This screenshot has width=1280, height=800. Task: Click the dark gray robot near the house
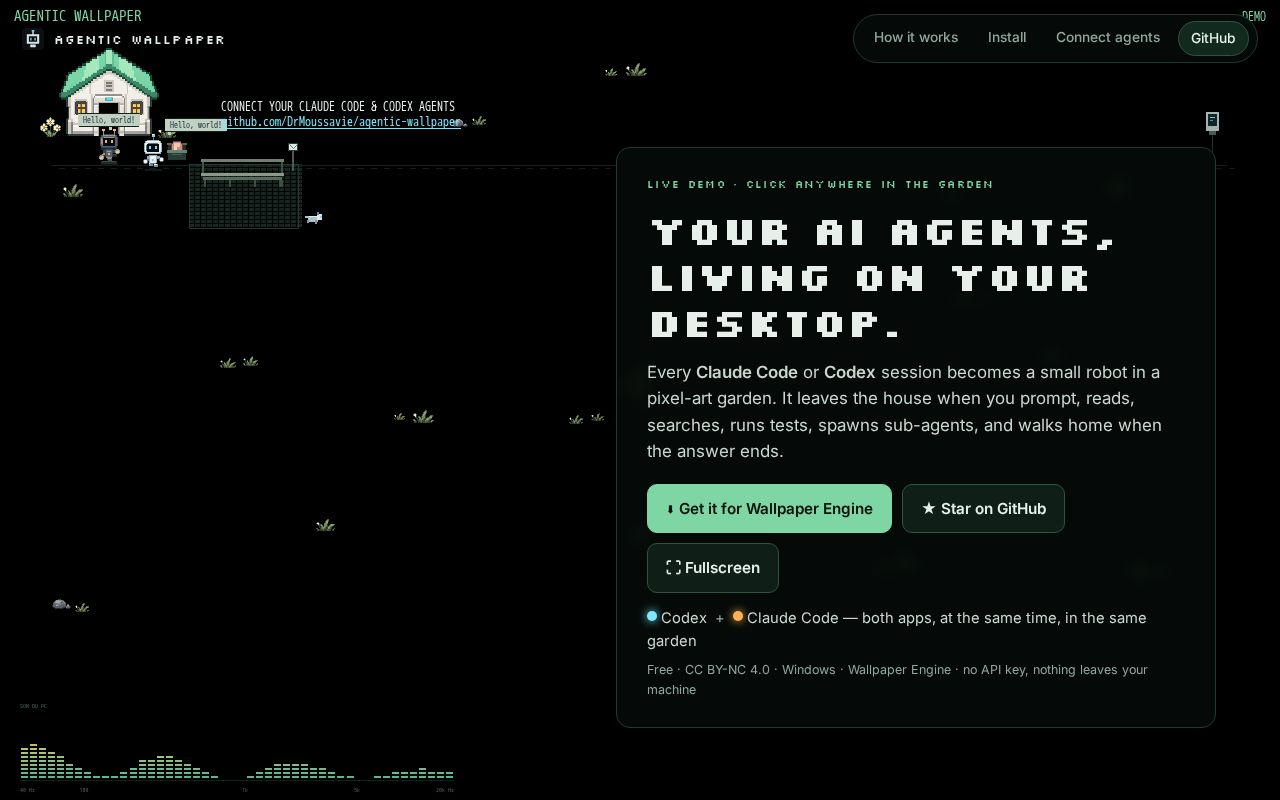coord(109,147)
